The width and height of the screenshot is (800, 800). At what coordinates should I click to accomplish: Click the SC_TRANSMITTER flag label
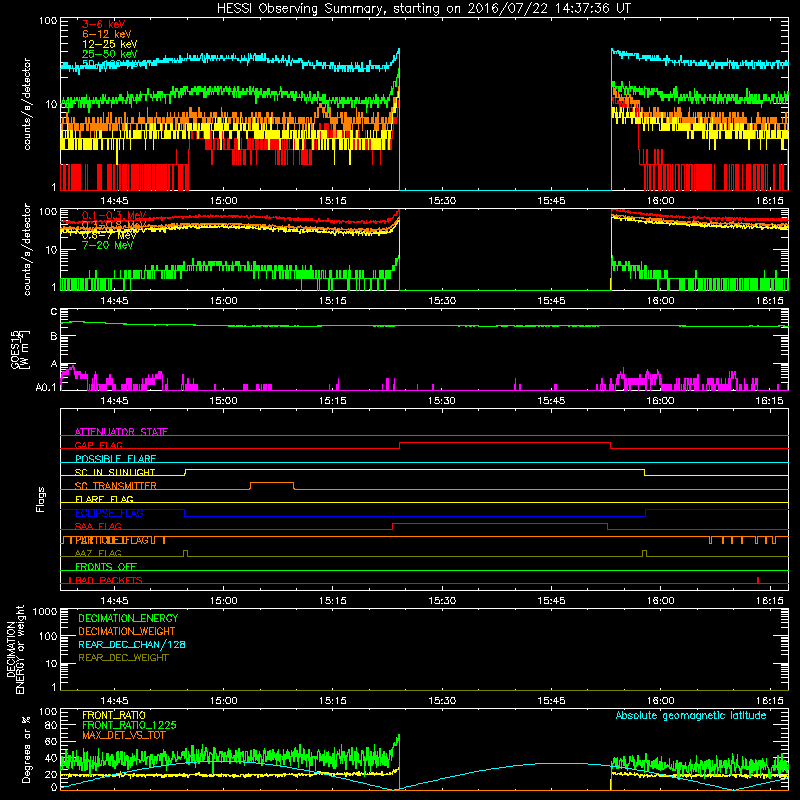116,485
